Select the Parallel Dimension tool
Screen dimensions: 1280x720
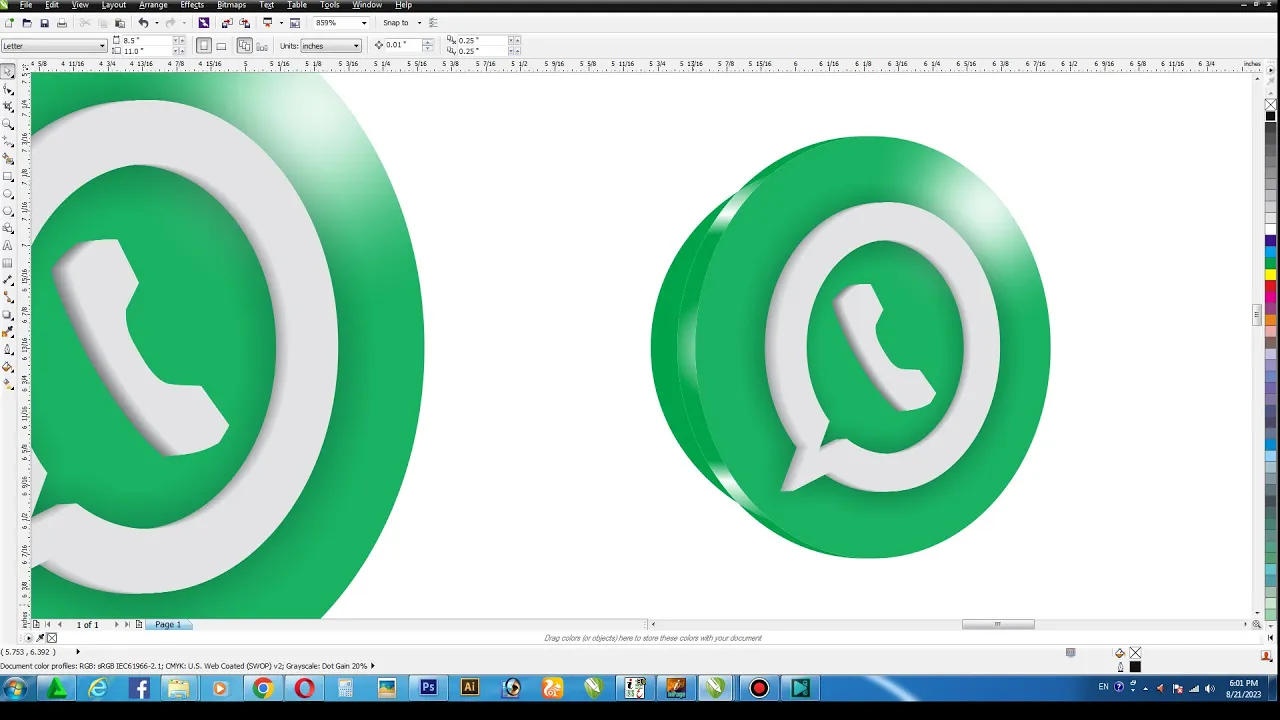tap(9, 280)
